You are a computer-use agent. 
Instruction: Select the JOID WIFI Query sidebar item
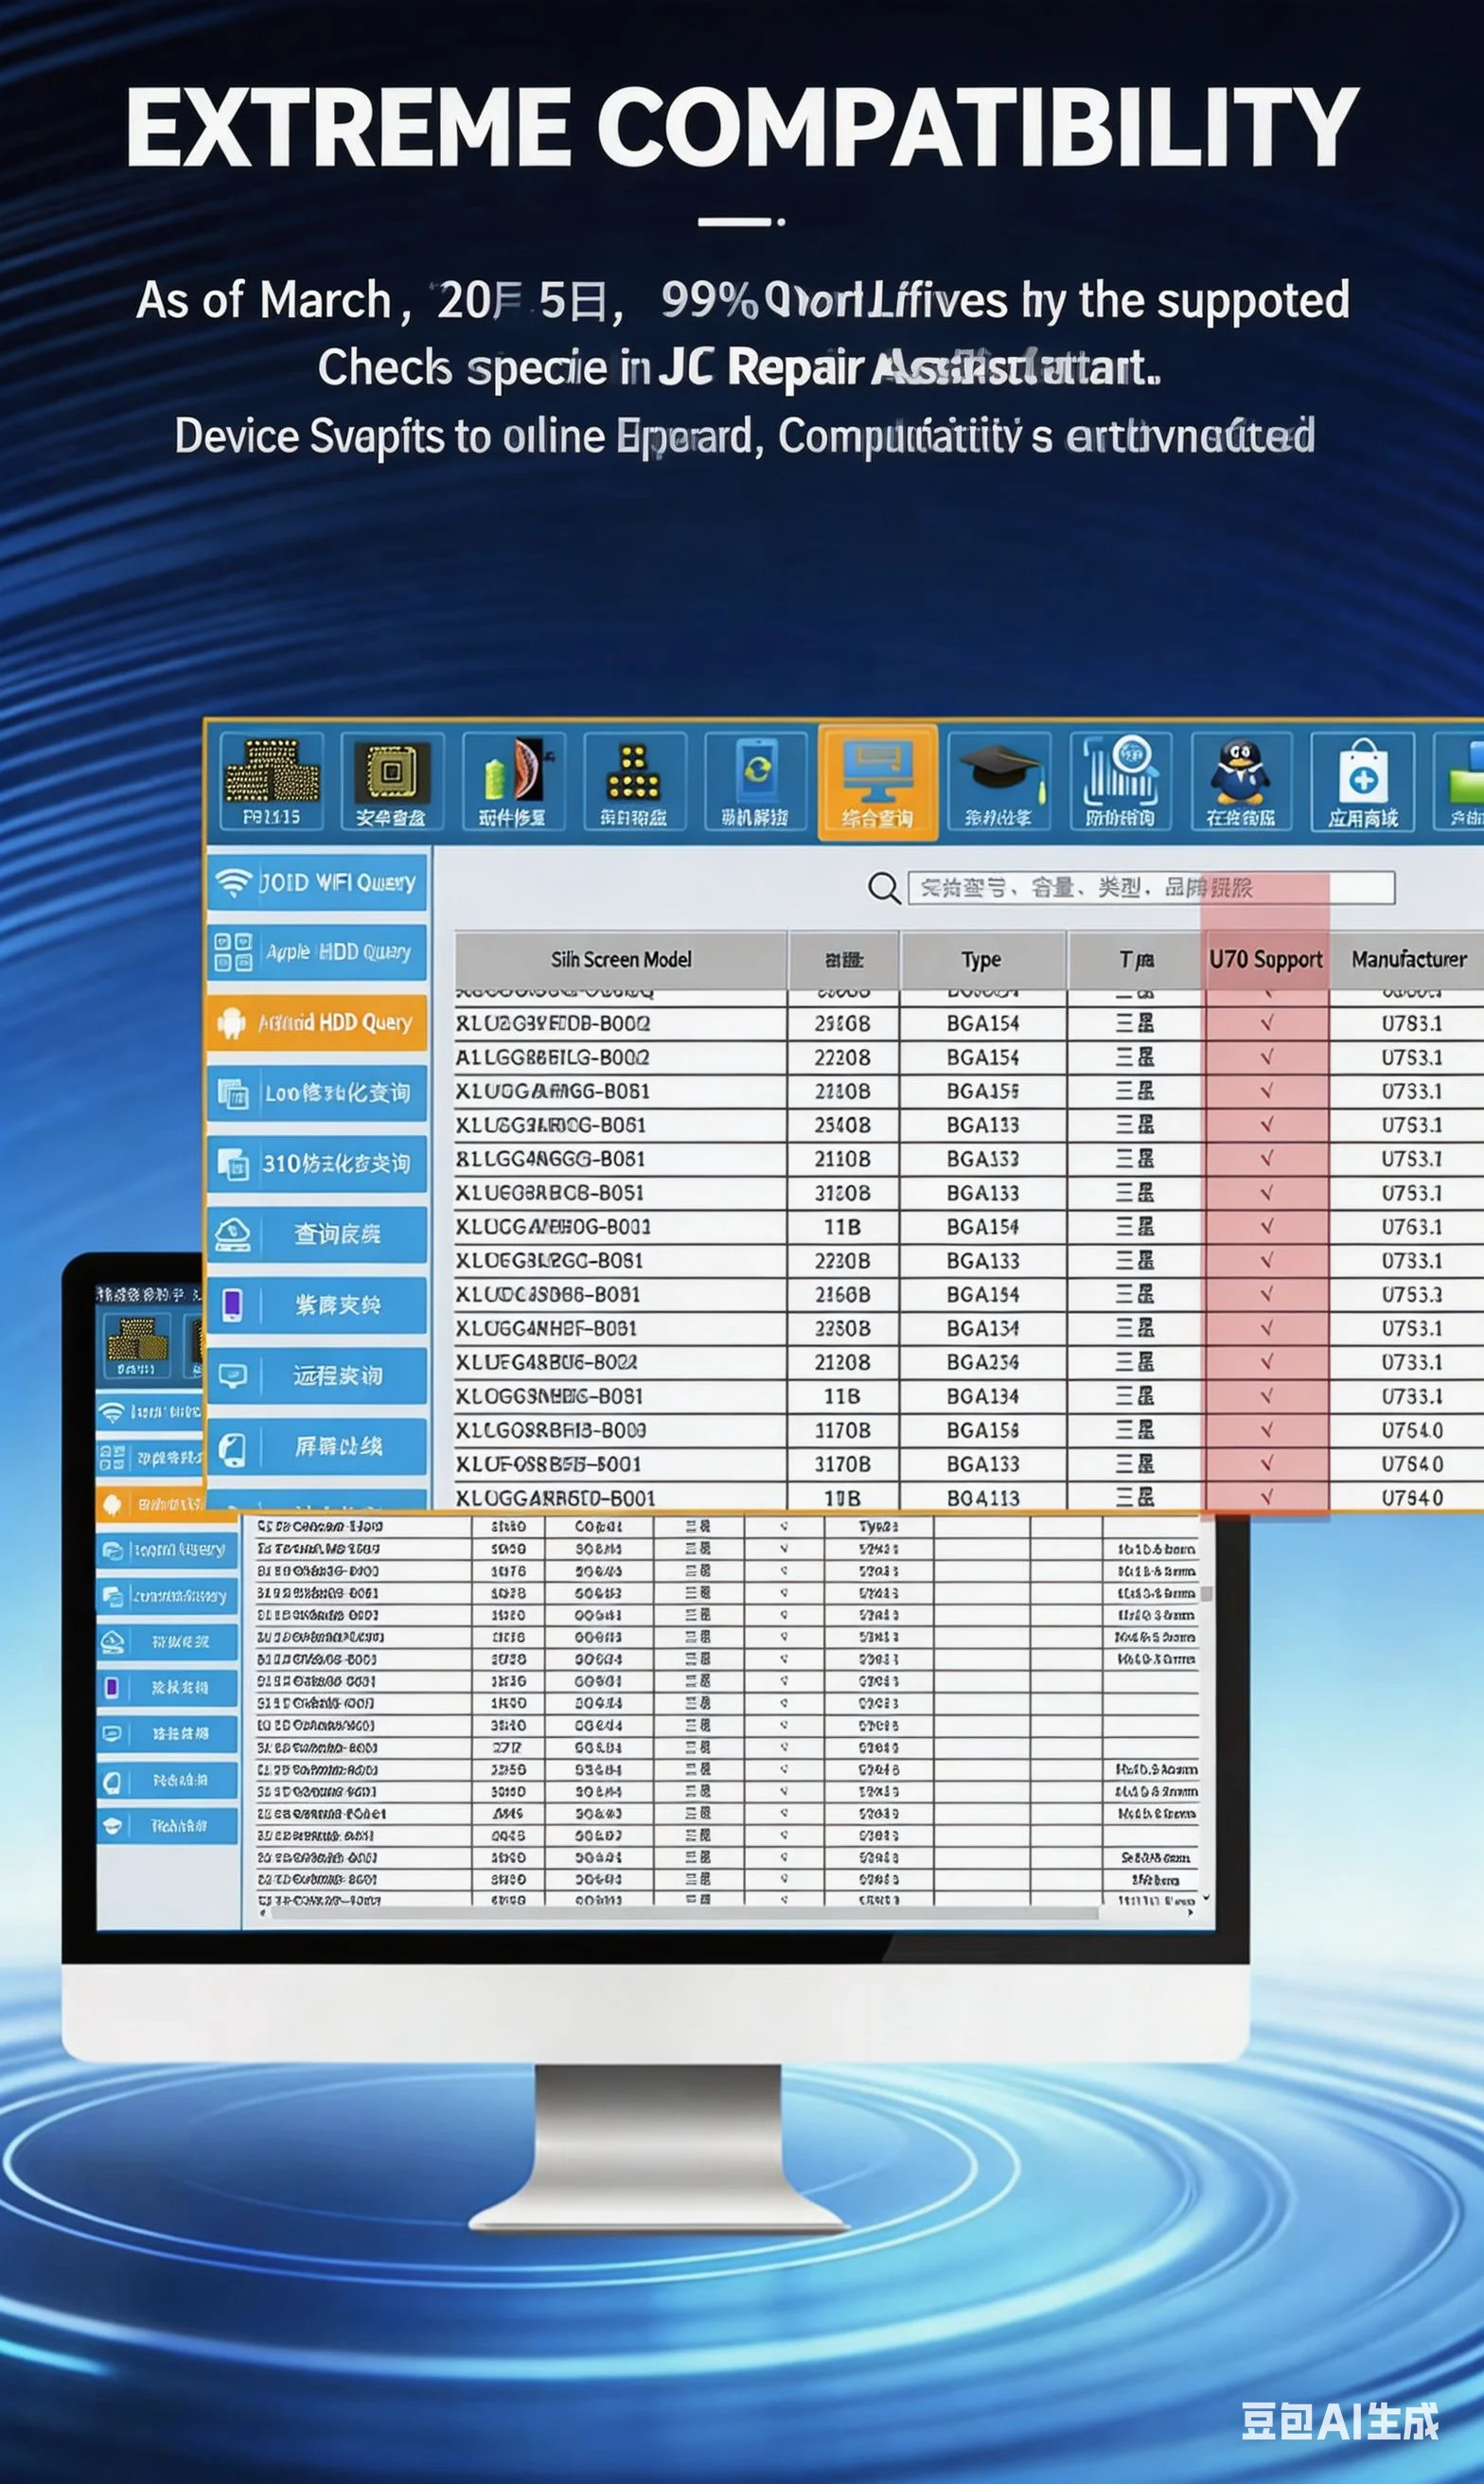pyautogui.click(x=317, y=882)
